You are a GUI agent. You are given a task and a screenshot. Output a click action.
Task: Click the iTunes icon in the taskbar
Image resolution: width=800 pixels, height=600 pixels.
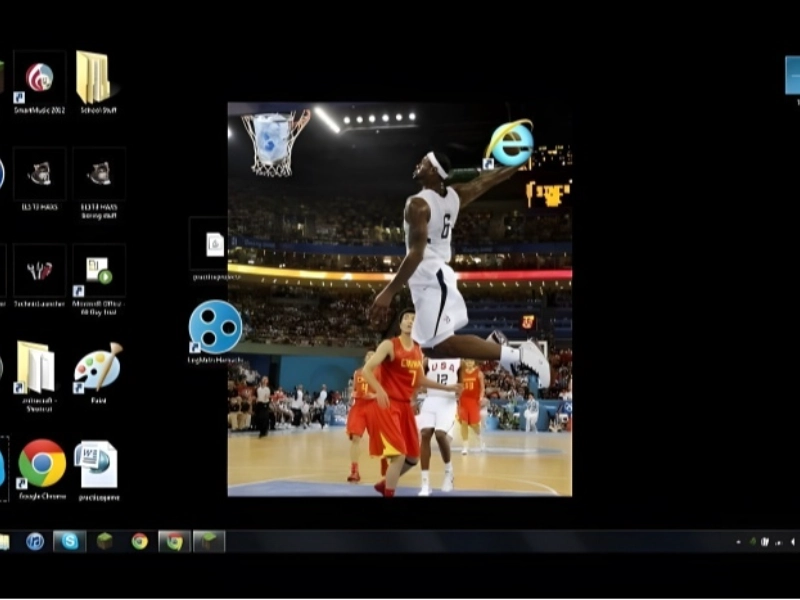[x=35, y=541]
